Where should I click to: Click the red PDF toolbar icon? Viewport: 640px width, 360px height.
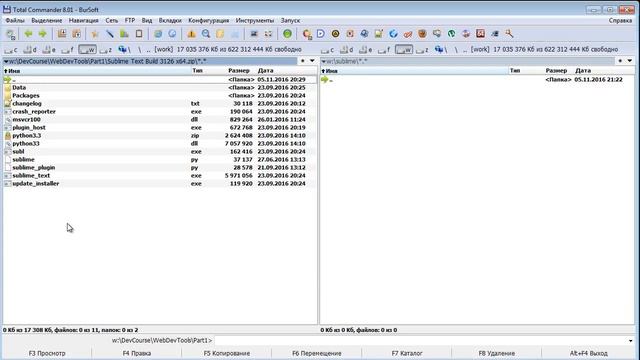480,34
